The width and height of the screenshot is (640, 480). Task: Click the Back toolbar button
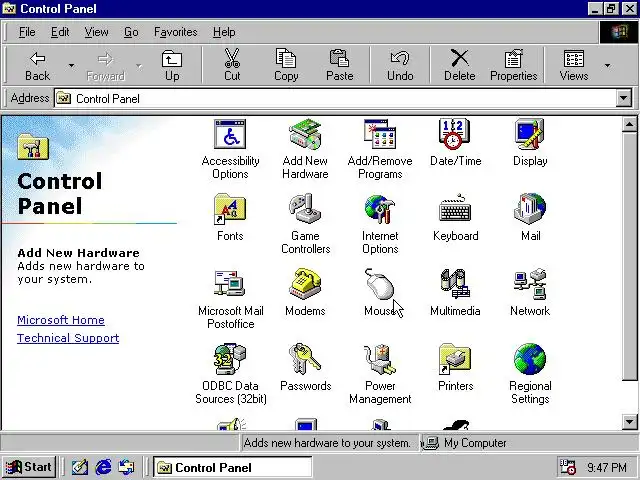coord(37,65)
